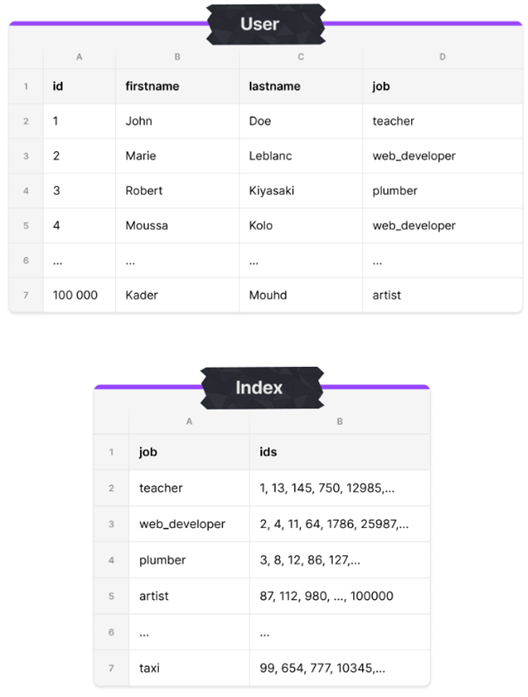Click the User table title badge
Screen dimensions: 528x697
point(265,24)
